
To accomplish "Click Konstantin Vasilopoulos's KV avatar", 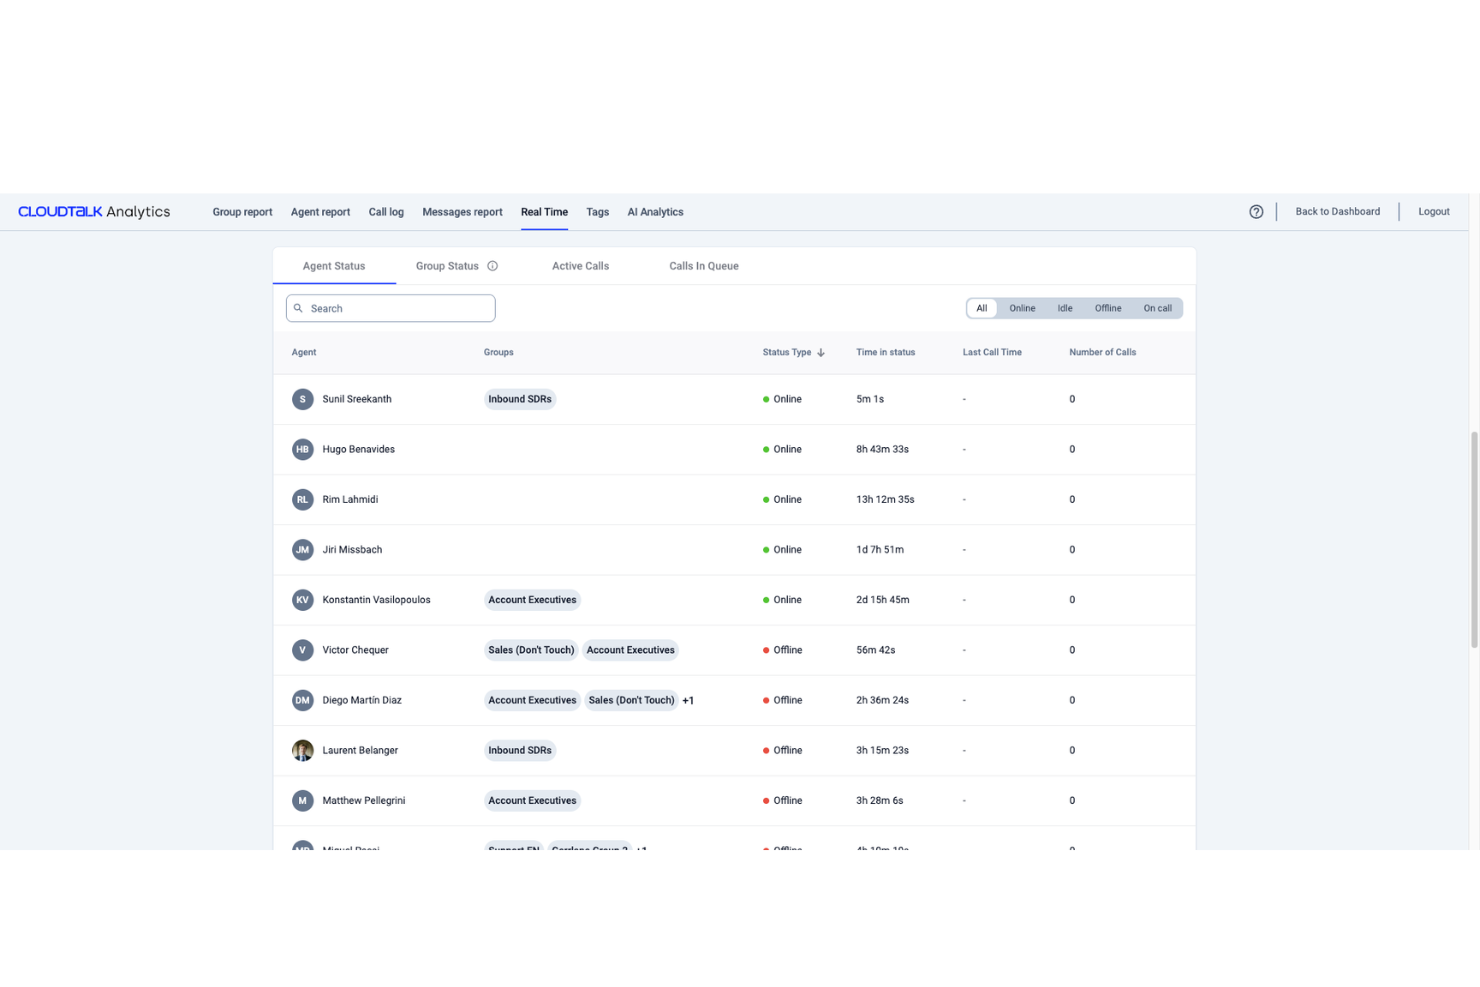I will coord(302,599).
